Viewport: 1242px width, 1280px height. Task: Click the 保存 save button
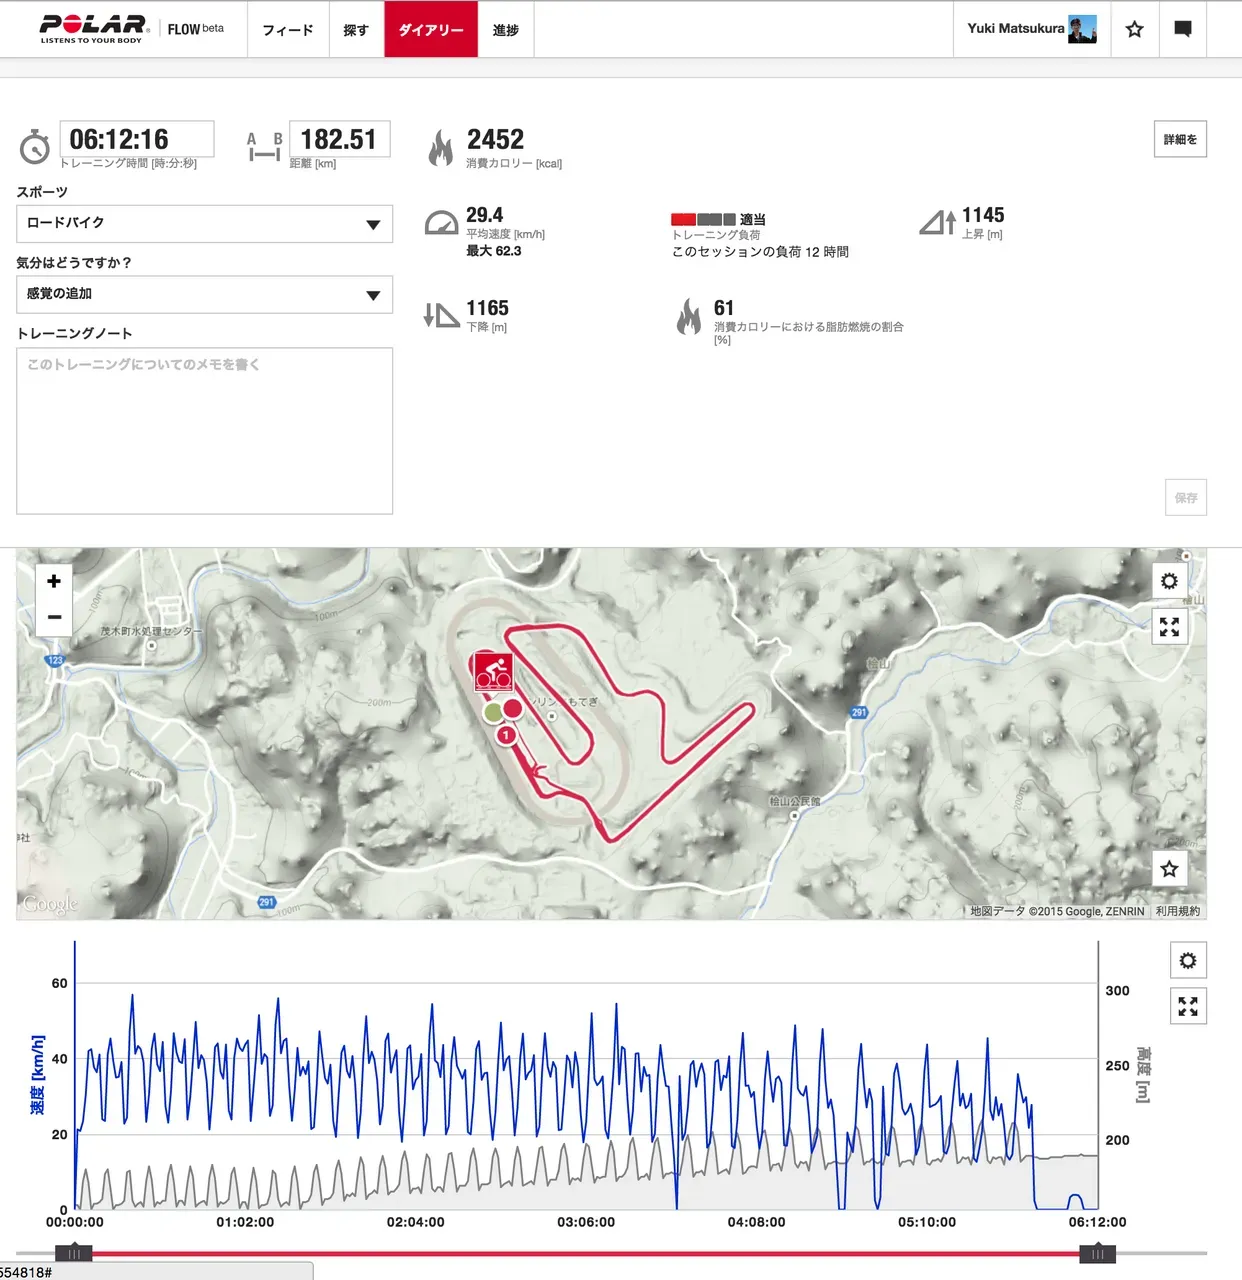[1184, 497]
